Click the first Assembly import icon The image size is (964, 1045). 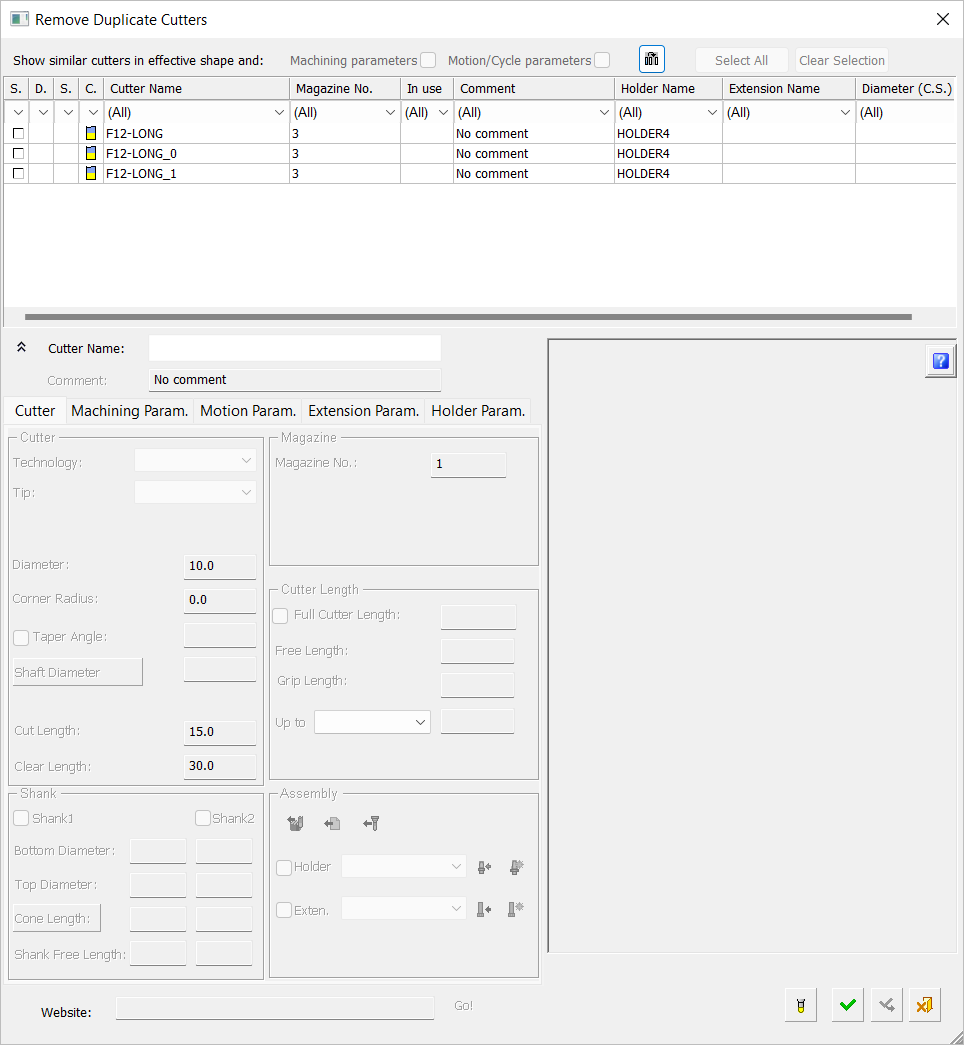(x=295, y=824)
